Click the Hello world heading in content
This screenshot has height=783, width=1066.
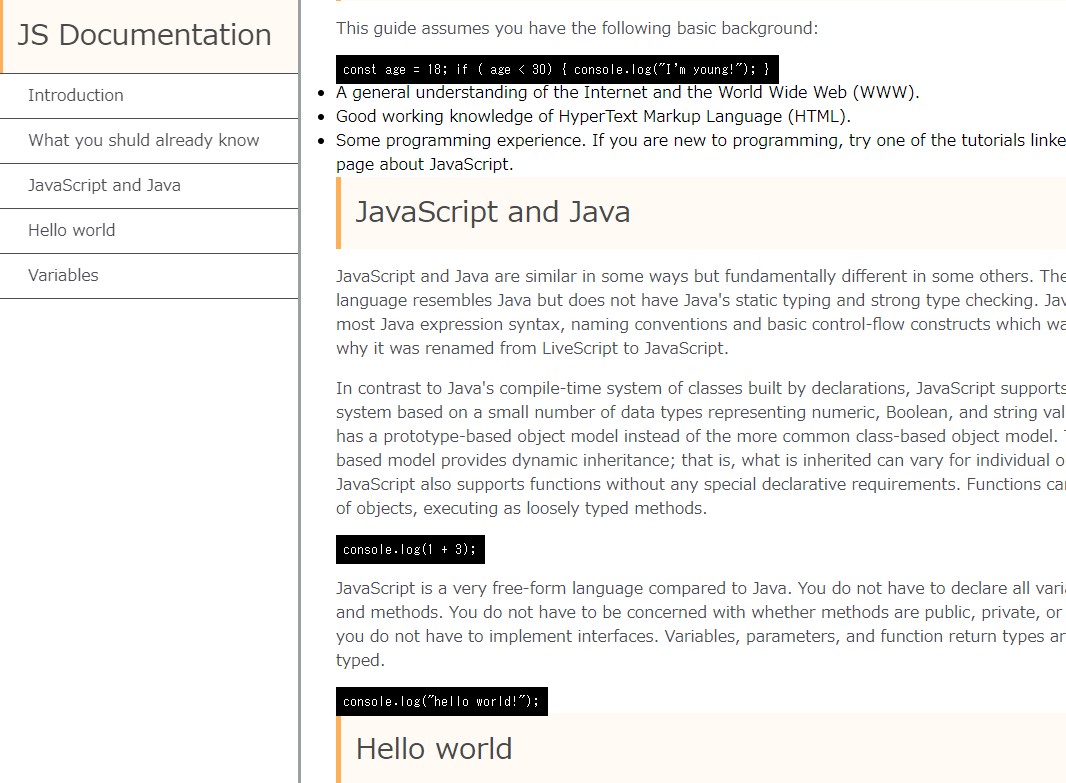[x=433, y=749]
